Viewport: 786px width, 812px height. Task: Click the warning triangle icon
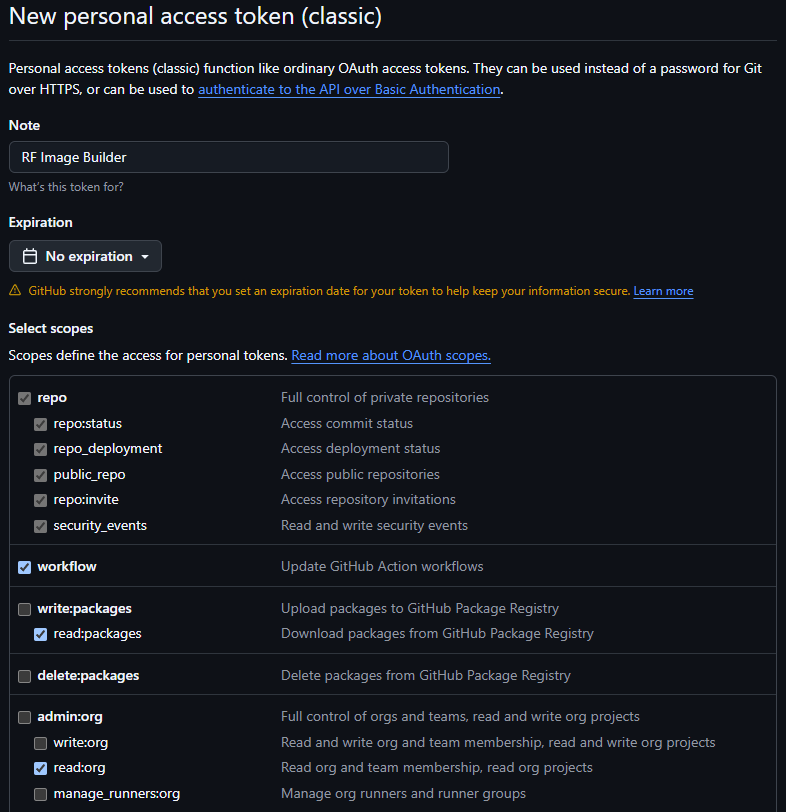tap(15, 291)
